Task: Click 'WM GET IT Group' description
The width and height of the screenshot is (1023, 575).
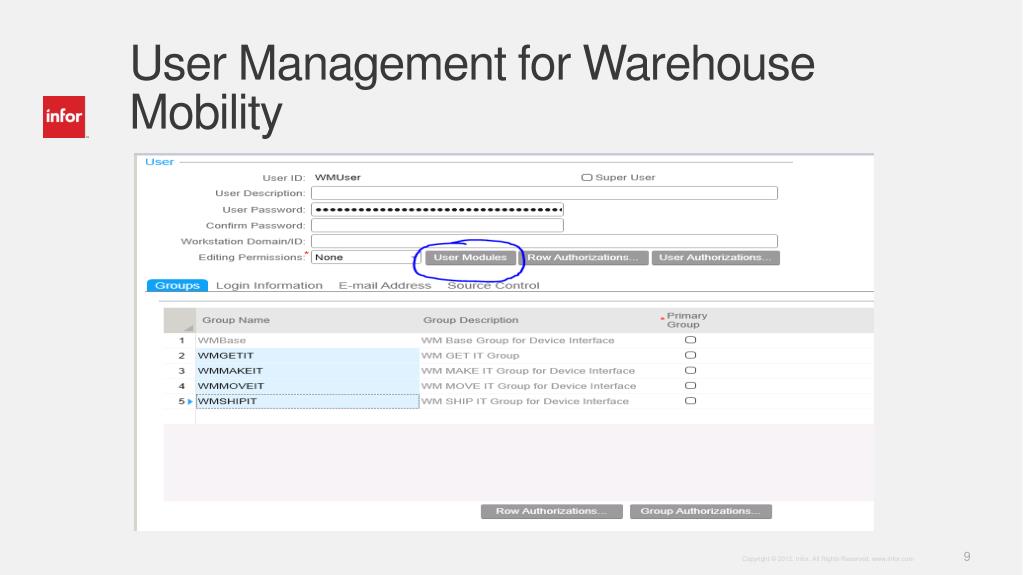Action: point(470,355)
